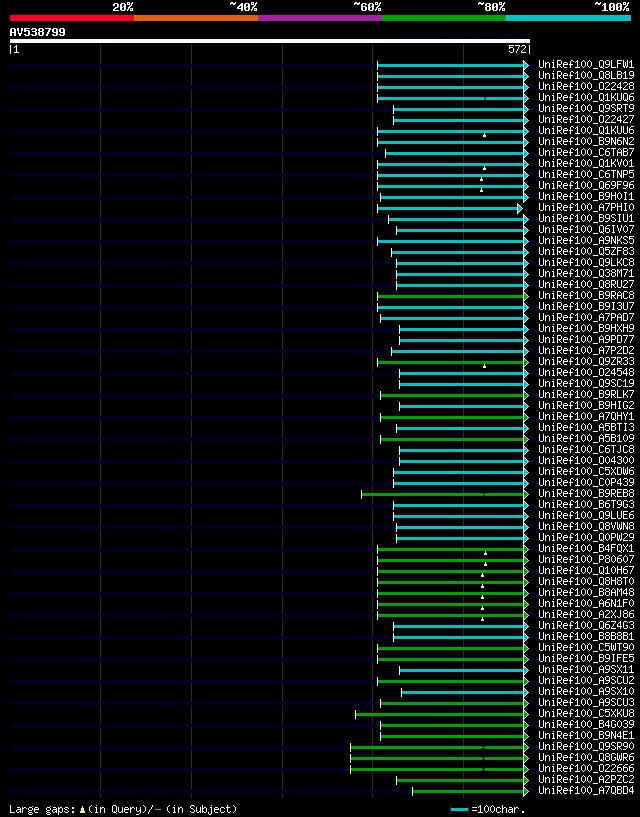View UniRef100_C6TJC8 alignment
The image size is (640, 817).
pos(586,449)
